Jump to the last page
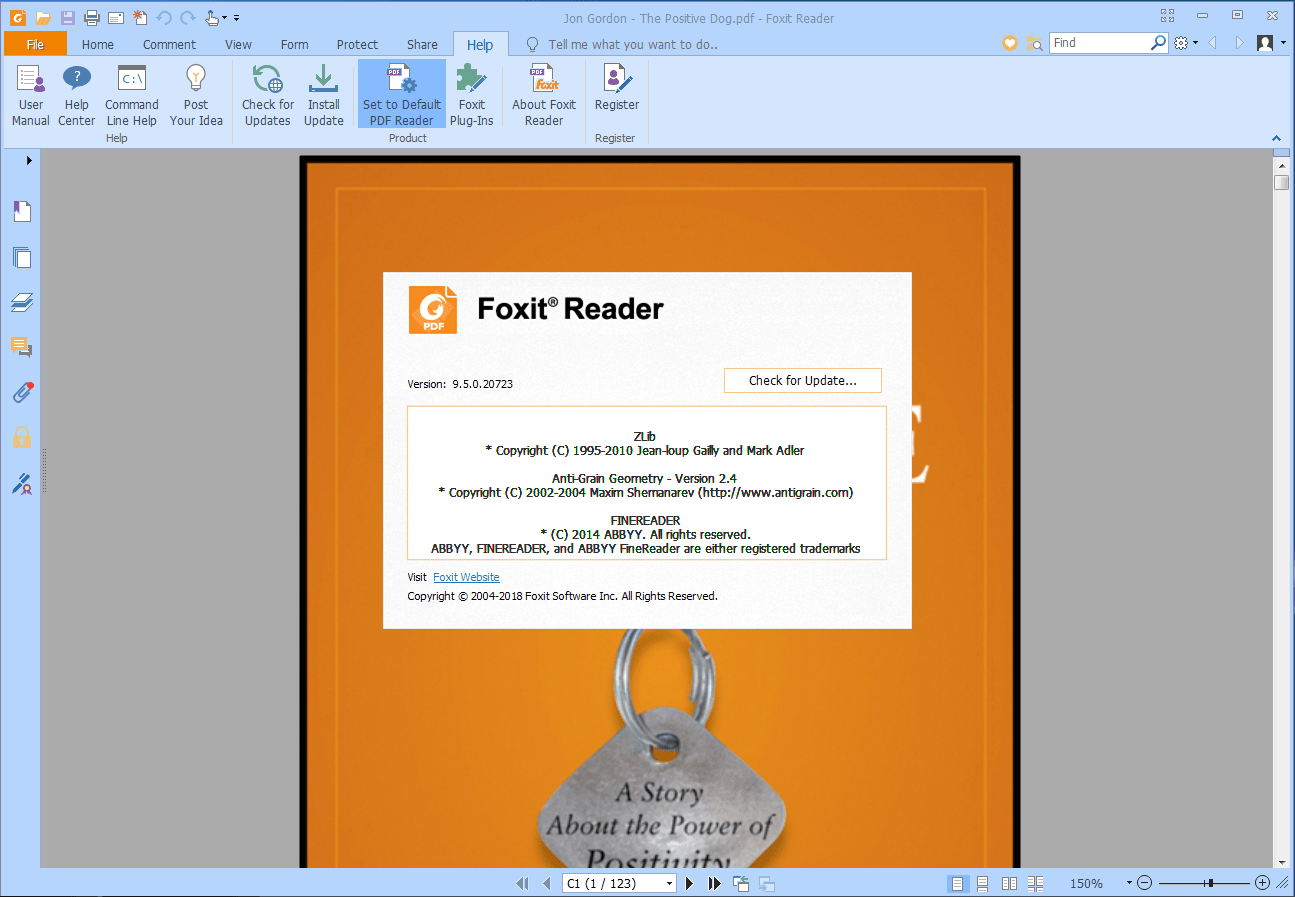This screenshot has height=897, width=1295. coord(714,883)
